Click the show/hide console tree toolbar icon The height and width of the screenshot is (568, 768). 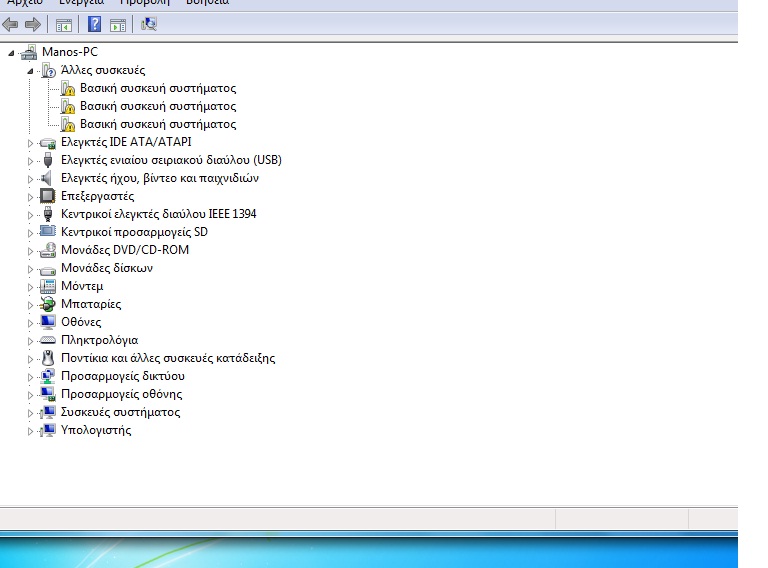pyautogui.click(x=64, y=24)
